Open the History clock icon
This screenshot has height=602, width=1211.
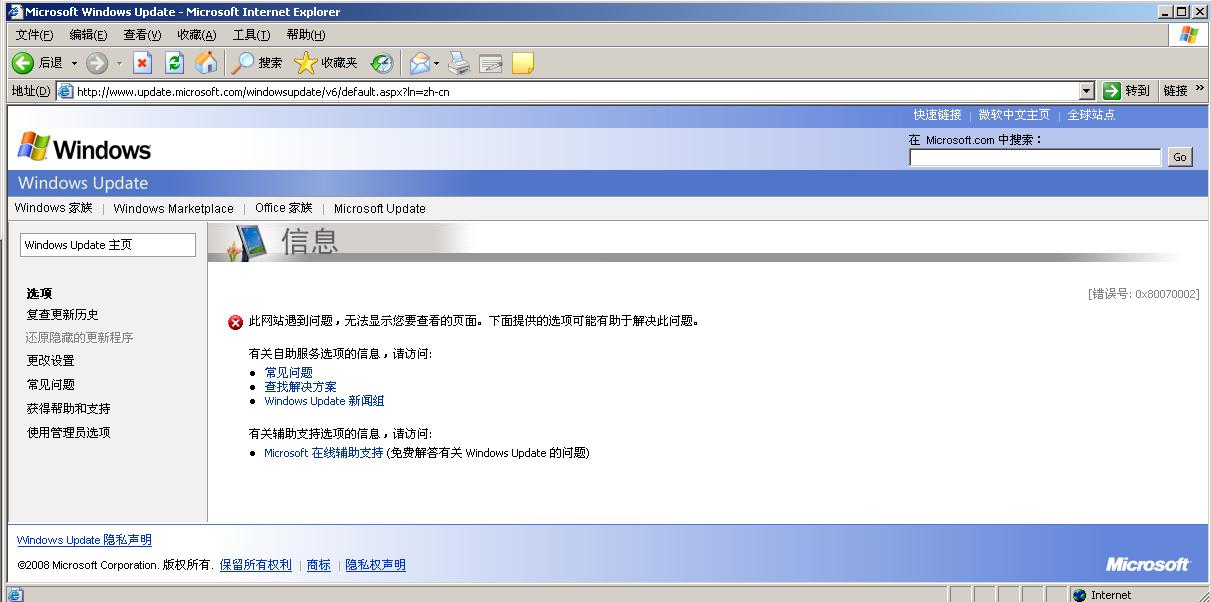click(382, 63)
